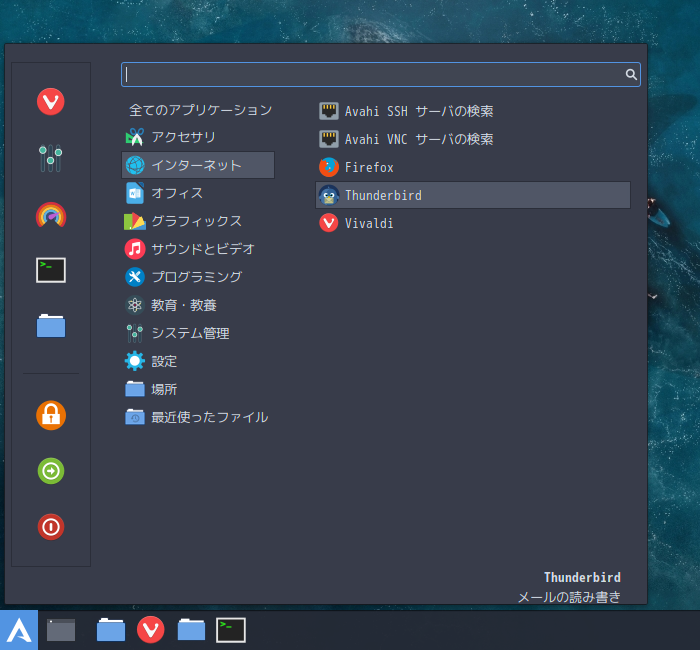Select the インターネット category

click(198, 165)
